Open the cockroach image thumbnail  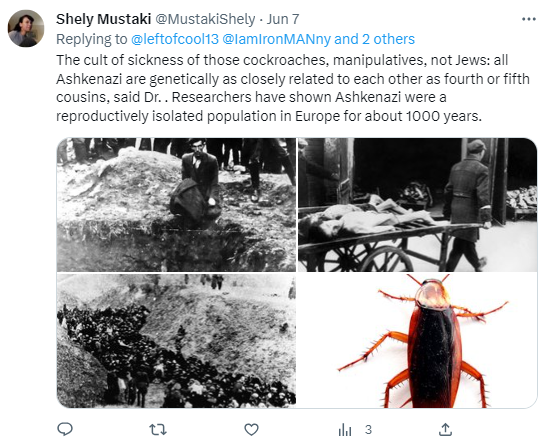418,340
